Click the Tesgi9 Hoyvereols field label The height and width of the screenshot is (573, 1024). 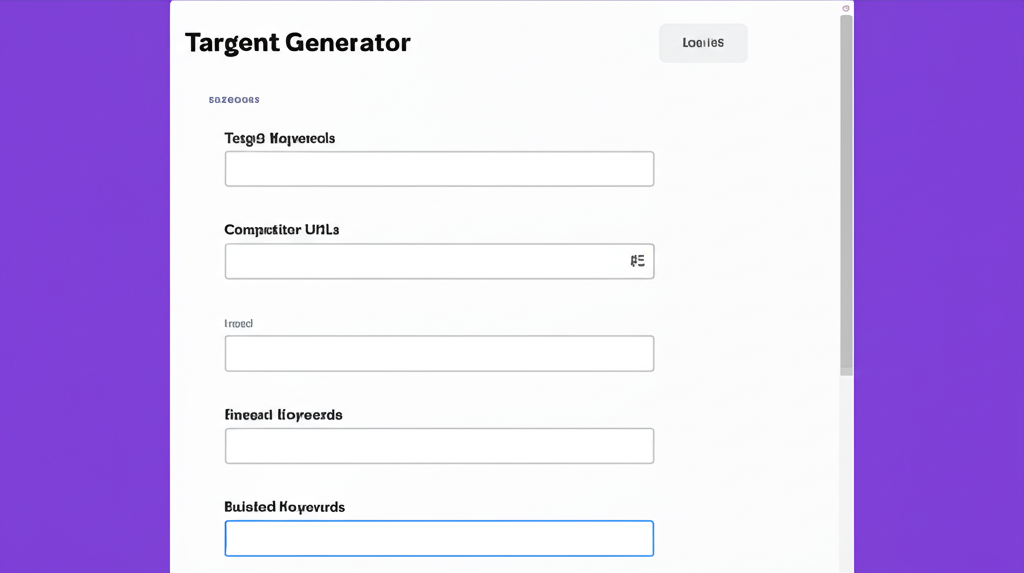(x=280, y=138)
